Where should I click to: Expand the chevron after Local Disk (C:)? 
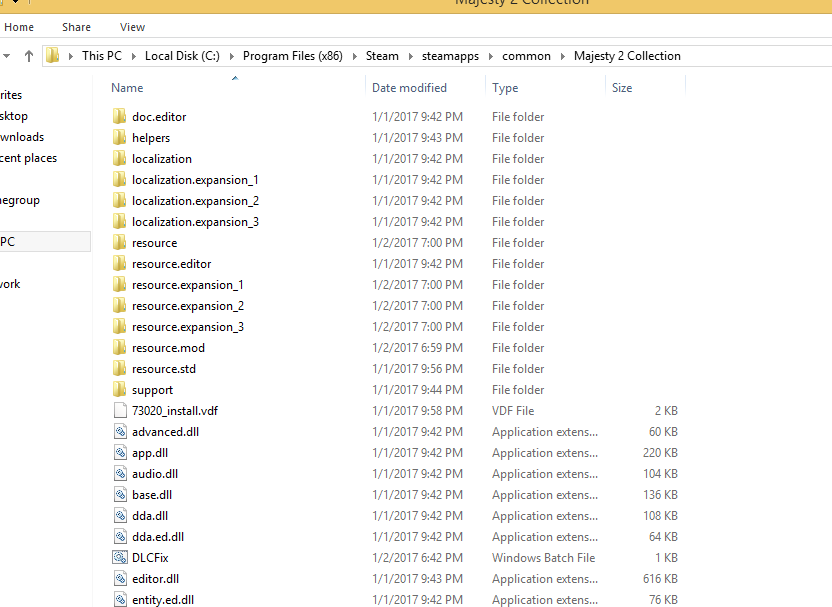tap(231, 56)
